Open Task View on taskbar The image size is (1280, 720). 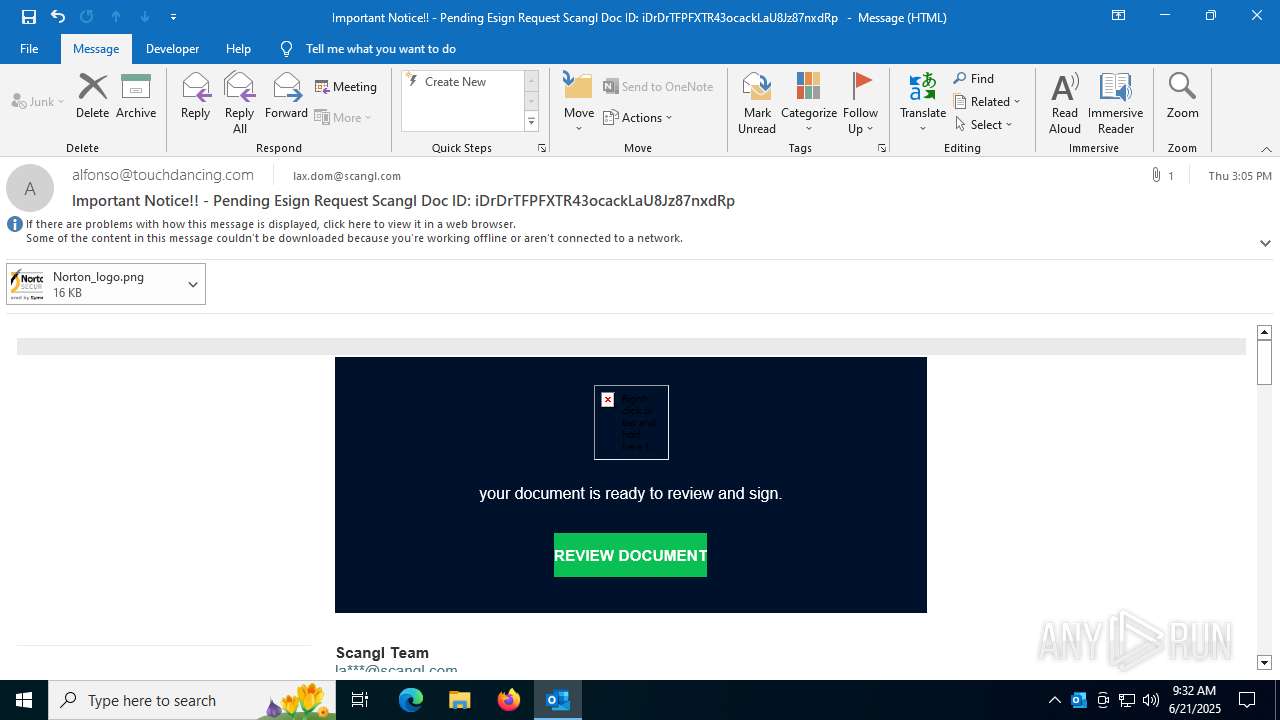[361, 700]
